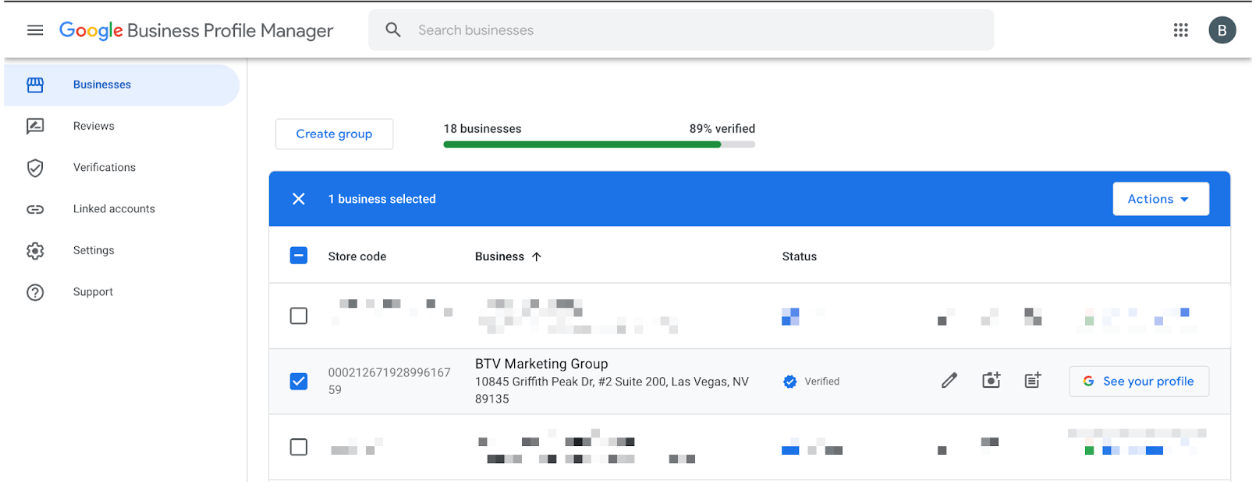
Task: Close the selection bar with X
Action: [298, 199]
